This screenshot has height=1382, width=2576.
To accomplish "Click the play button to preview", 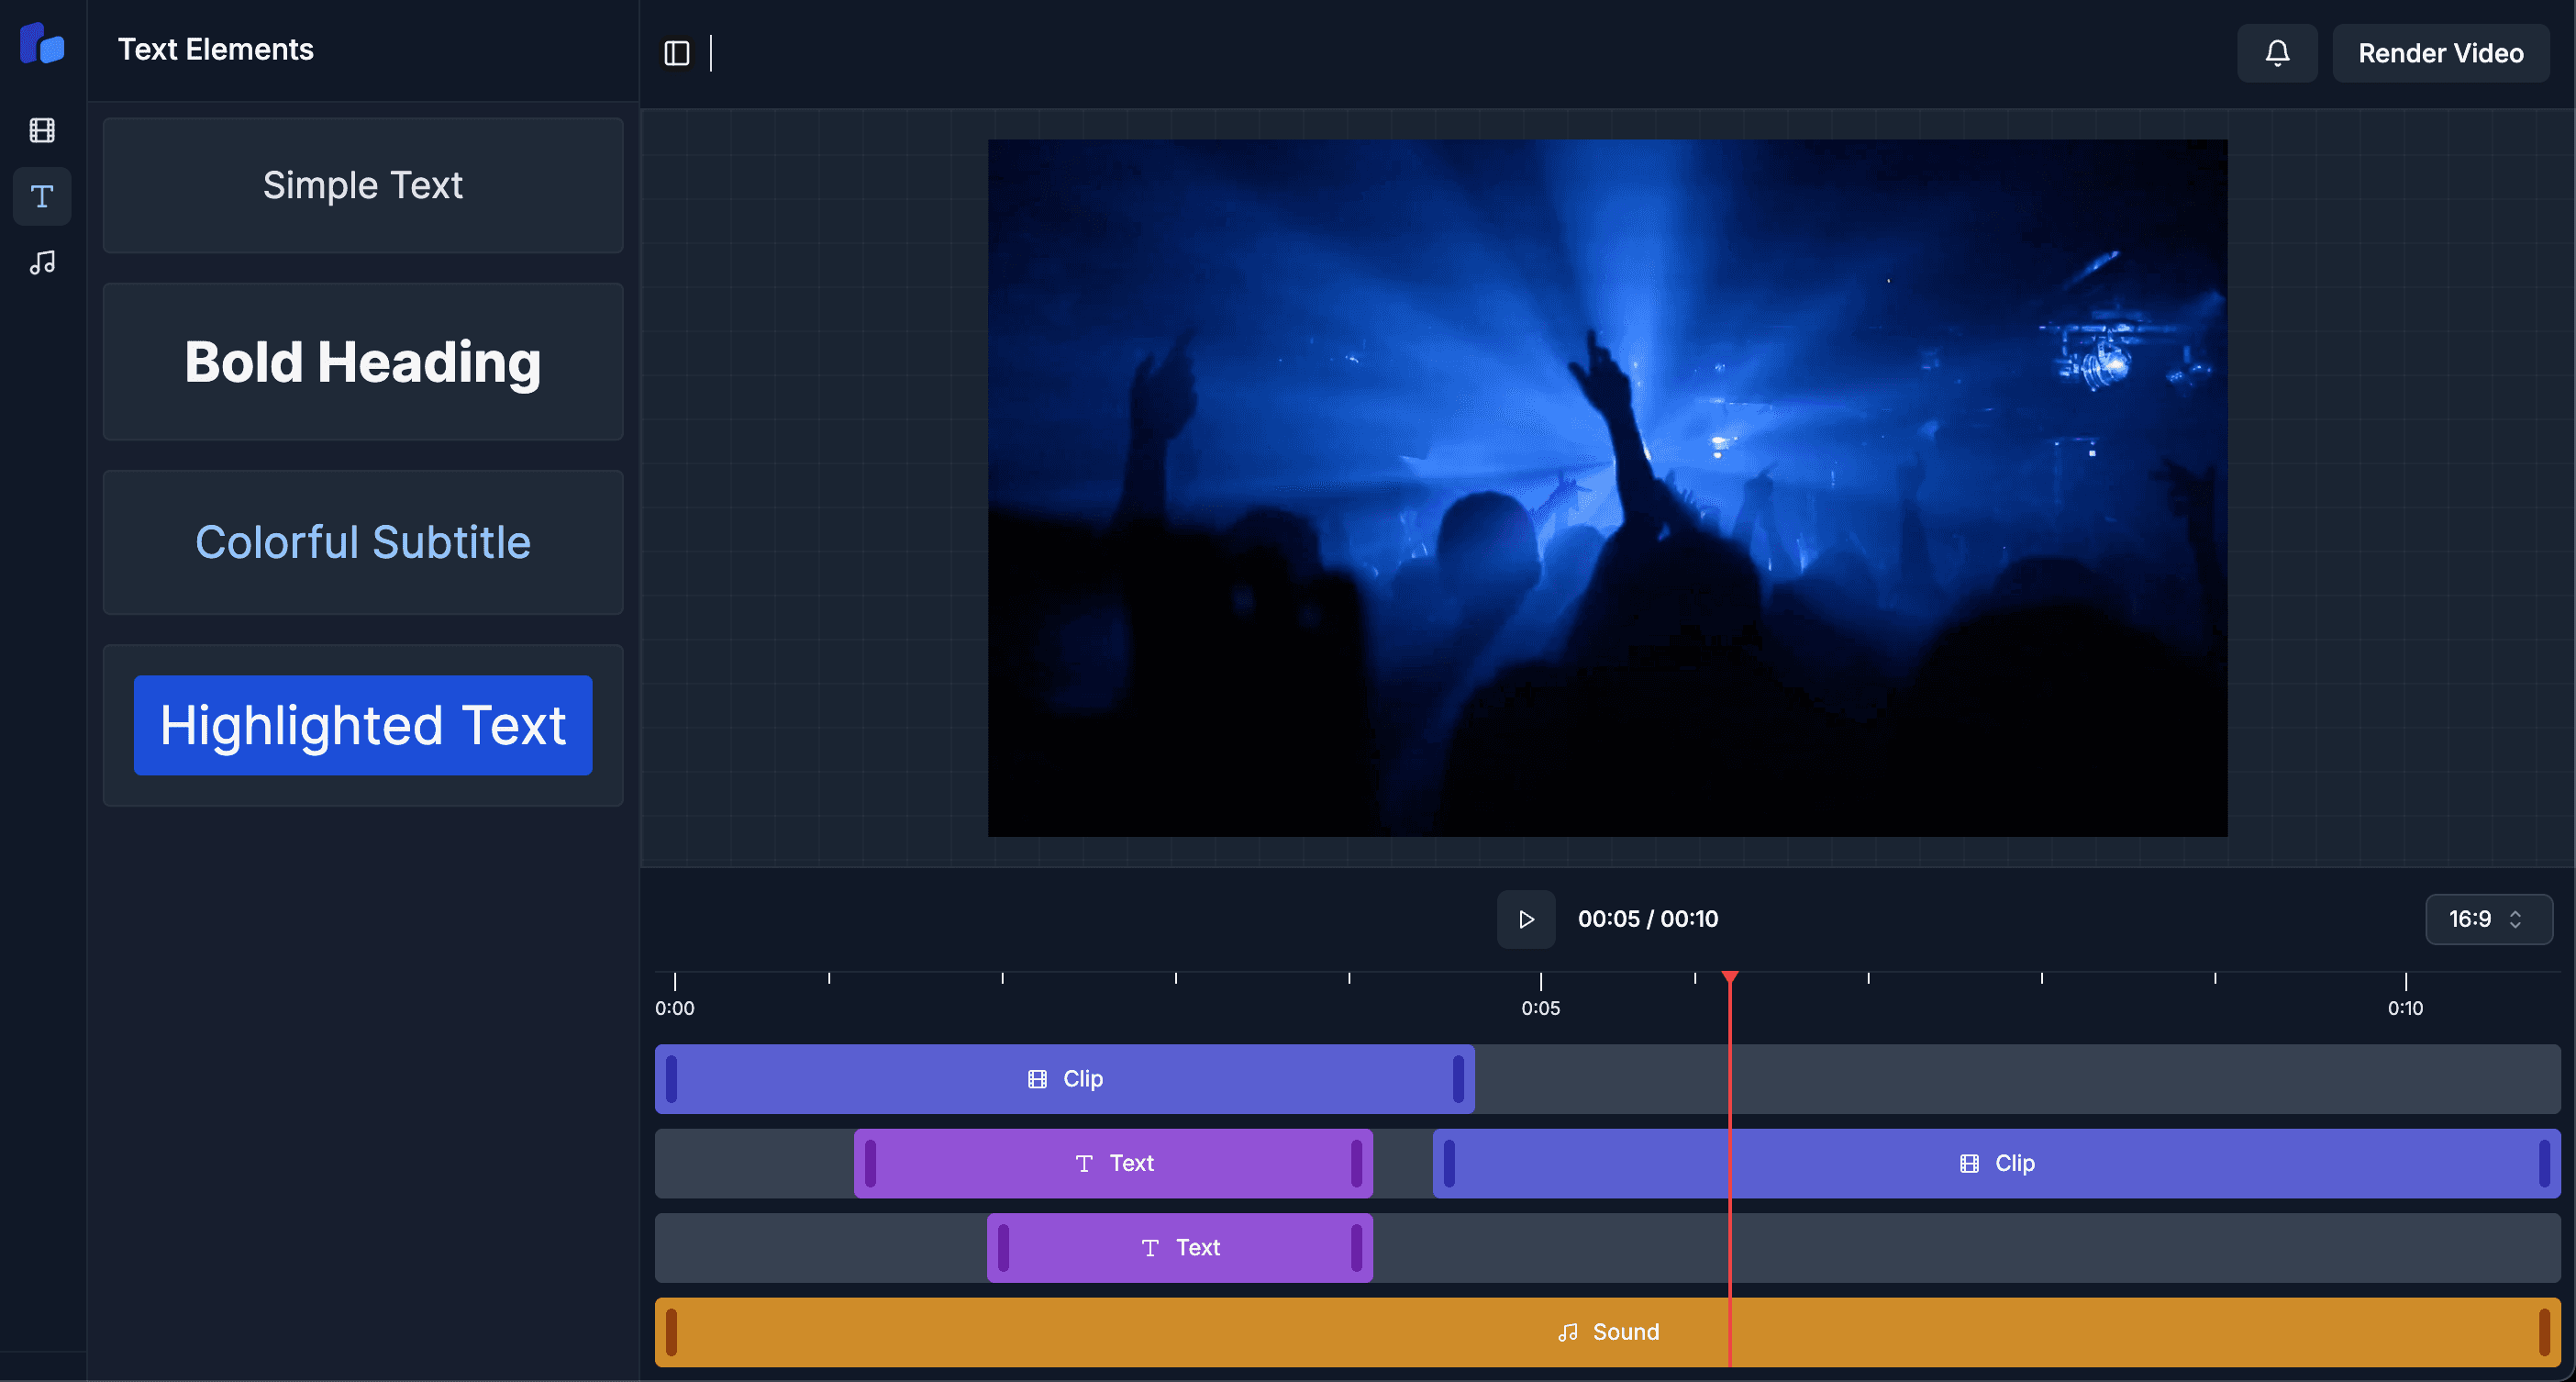I will pyautogui.click(x=1527, y=919).
